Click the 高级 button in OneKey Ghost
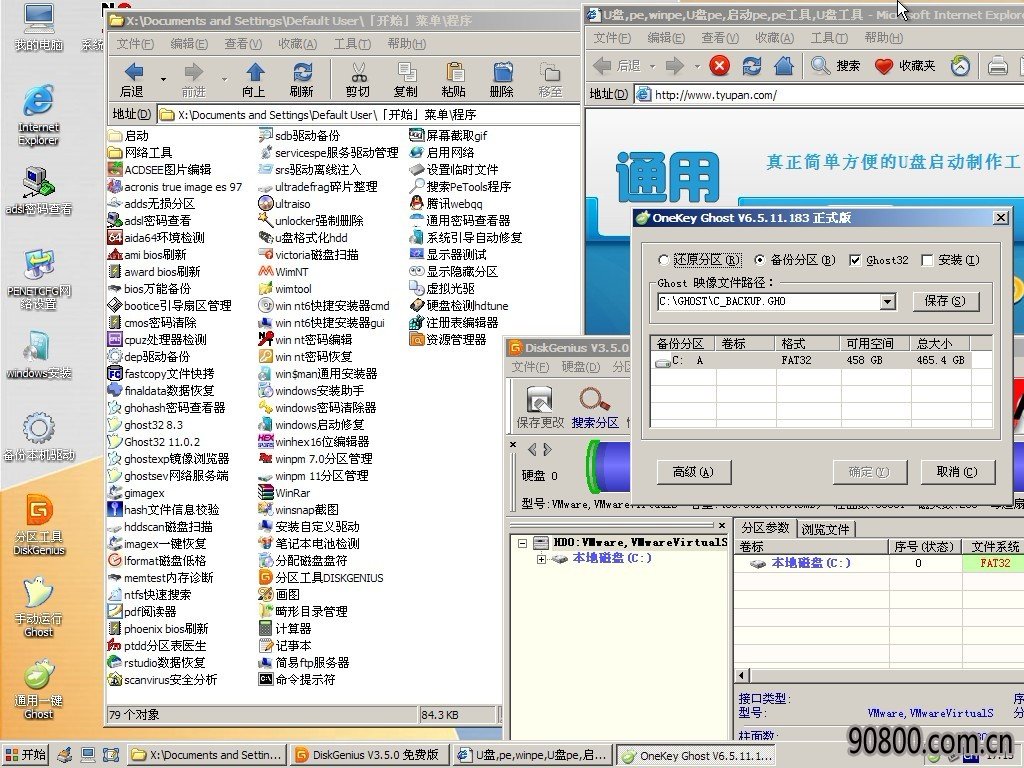This screenshot has height=768, width=1024. click(x=693, y=472)
